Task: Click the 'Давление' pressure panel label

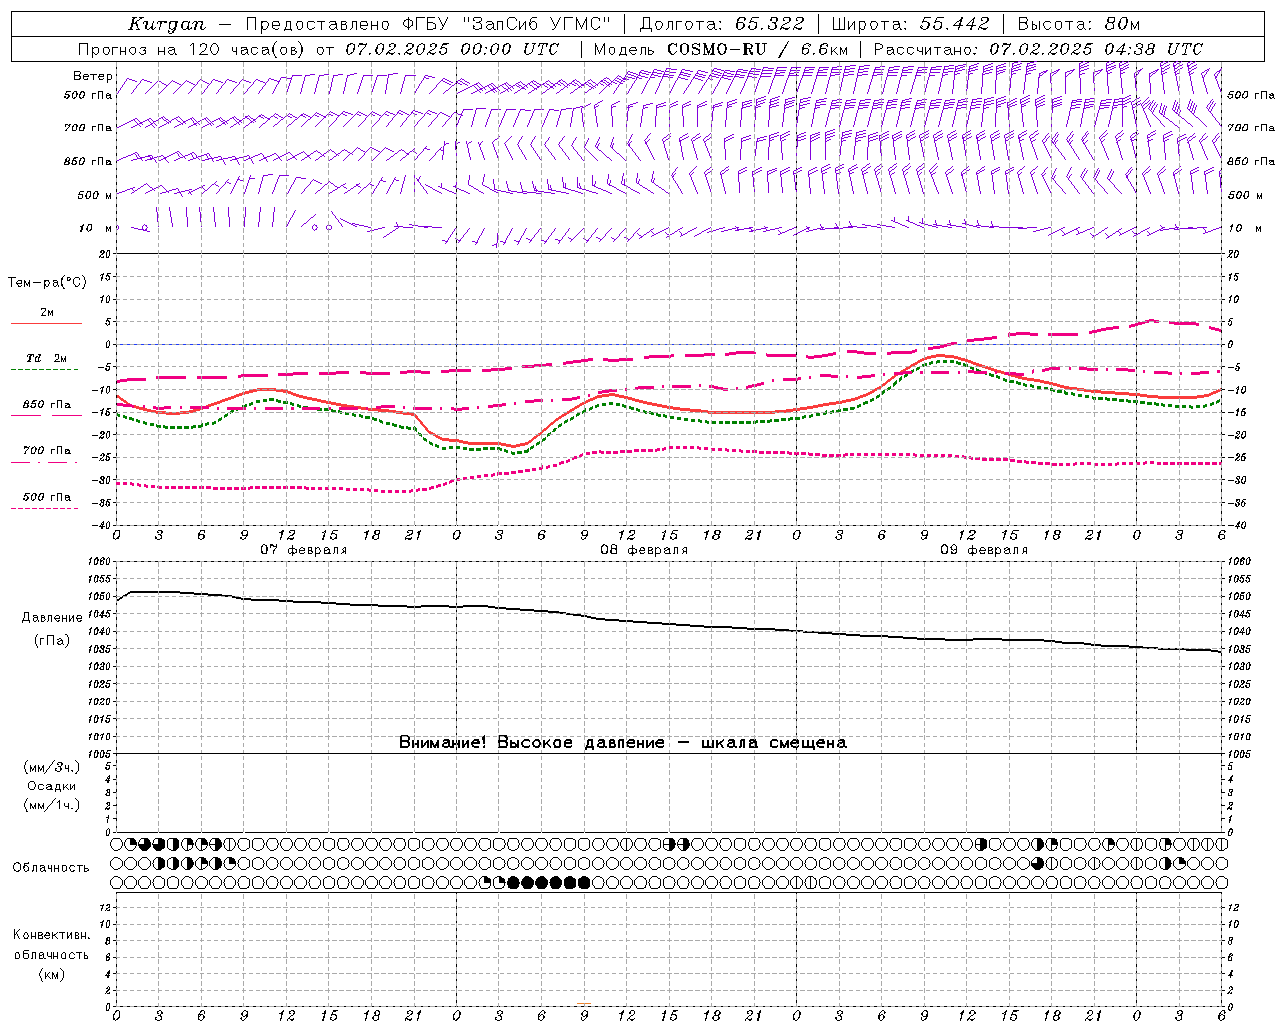Action: point(52,618)
